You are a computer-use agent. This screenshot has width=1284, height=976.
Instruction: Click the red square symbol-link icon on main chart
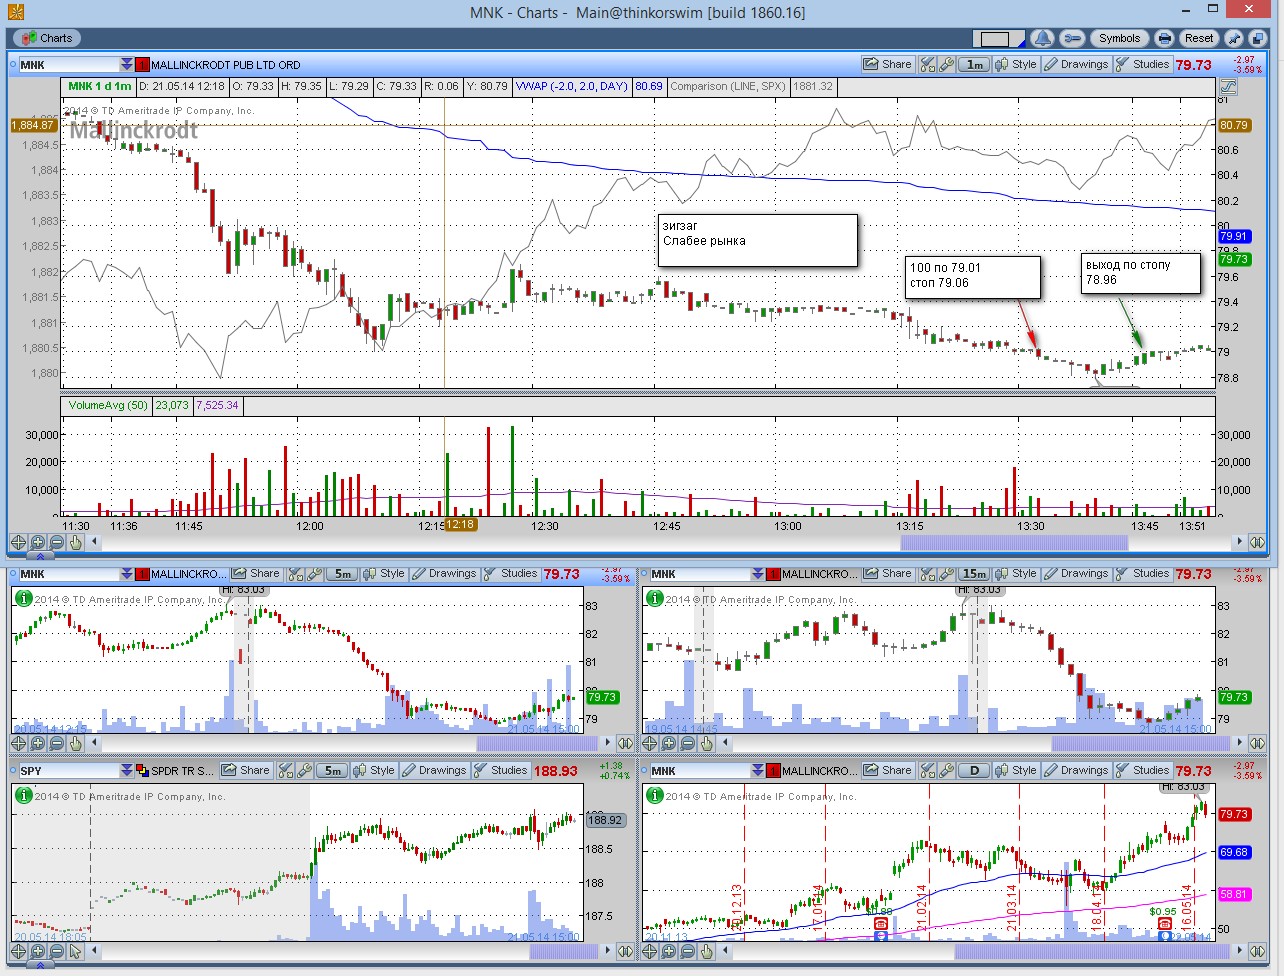(142, 64)
